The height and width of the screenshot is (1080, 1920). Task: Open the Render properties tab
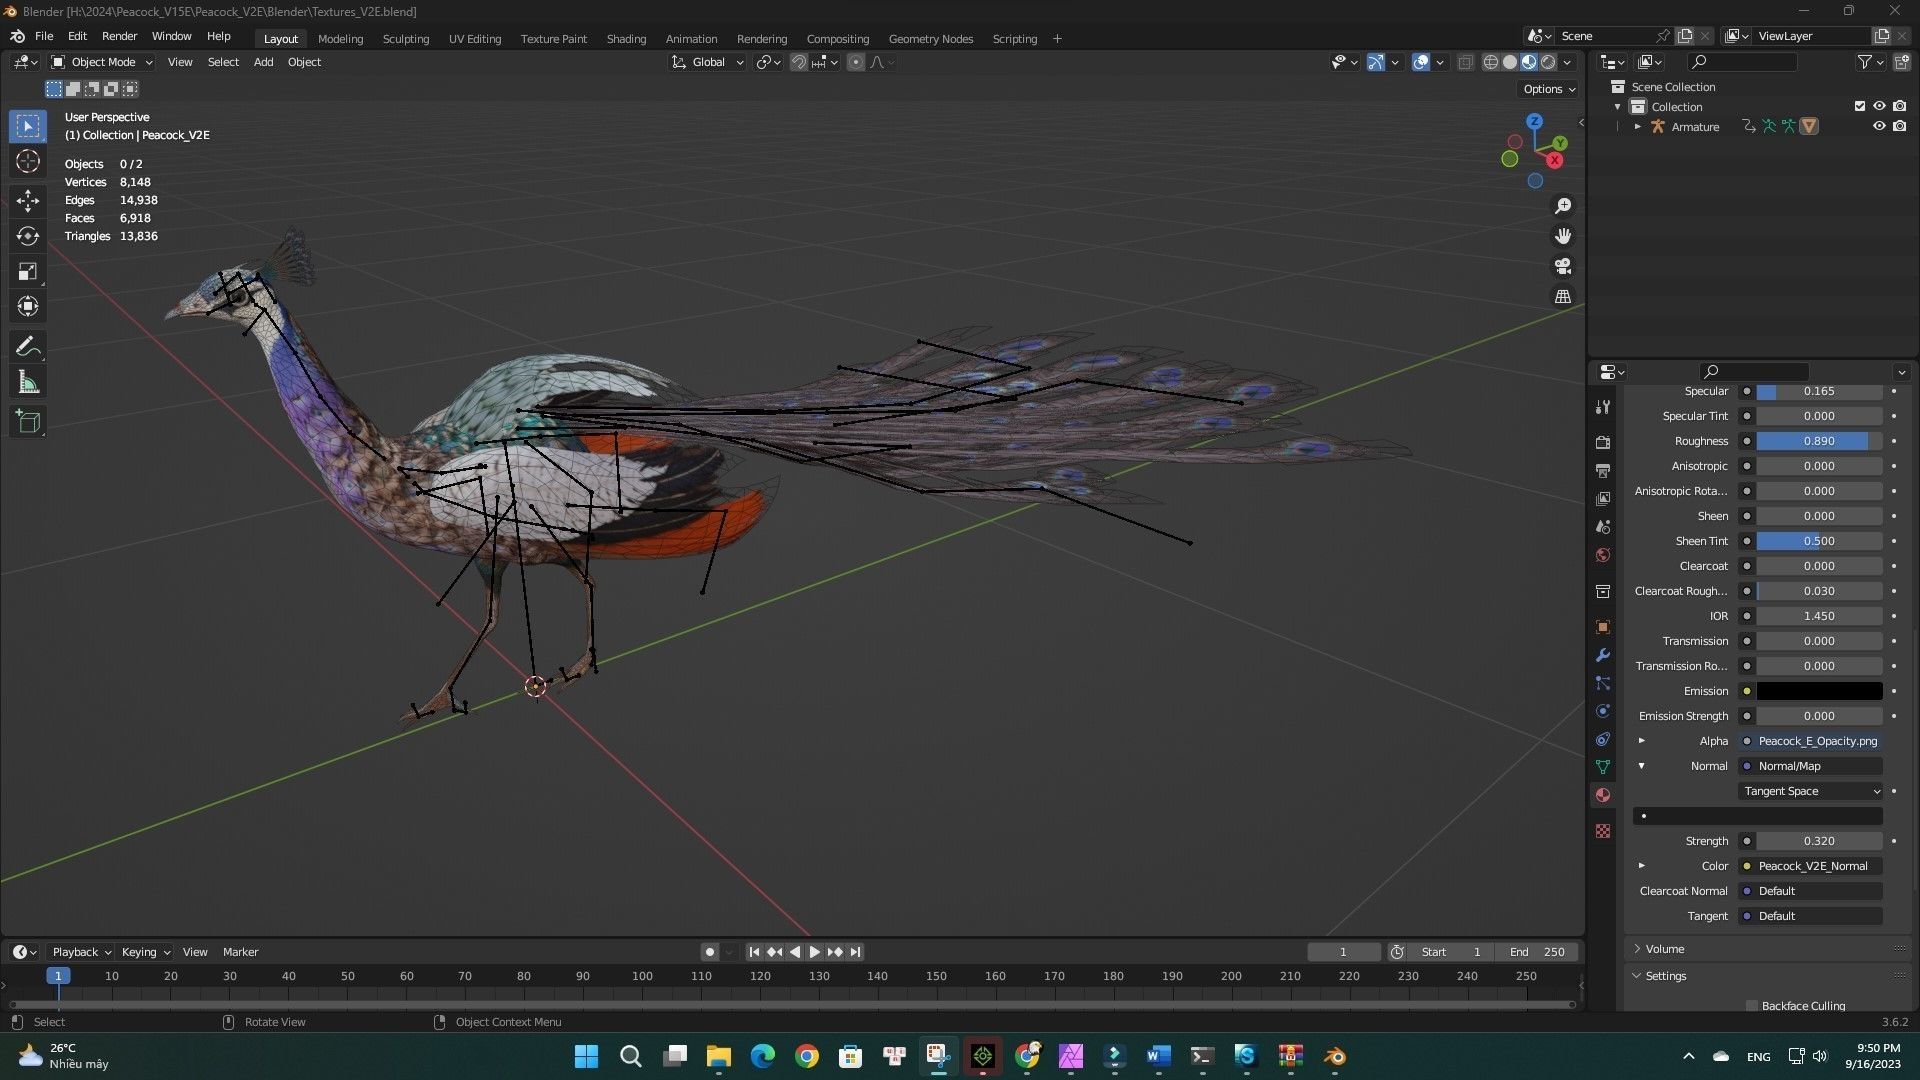[1603, 443]
